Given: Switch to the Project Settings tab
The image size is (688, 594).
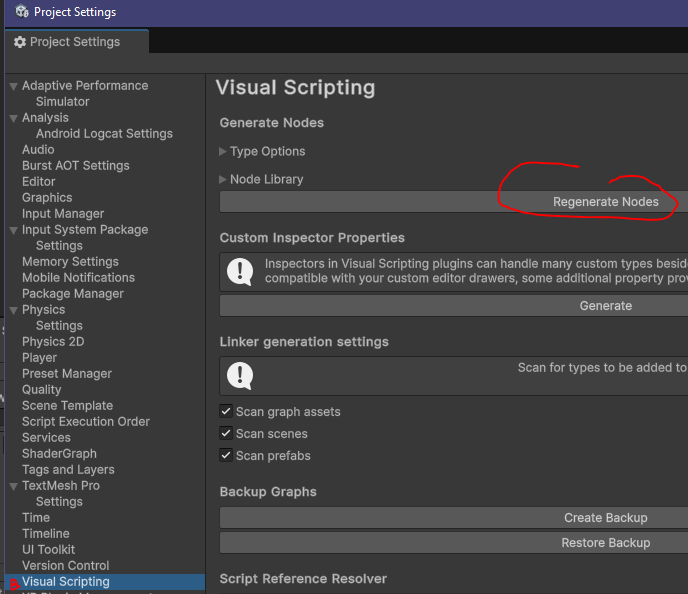Looking at the screenshot, I should pos(74,42).
